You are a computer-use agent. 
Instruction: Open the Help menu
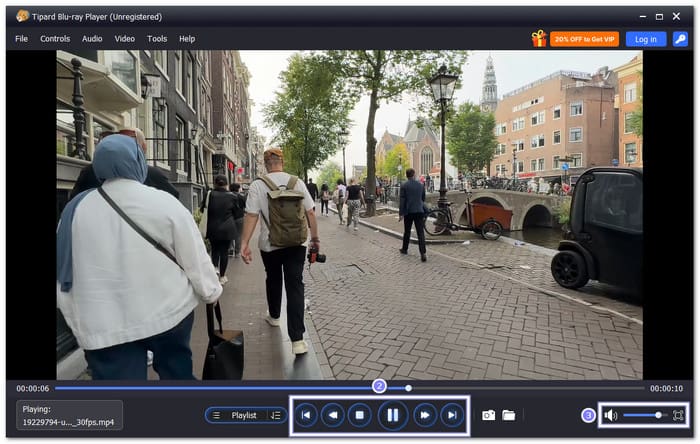coord(187,39)
